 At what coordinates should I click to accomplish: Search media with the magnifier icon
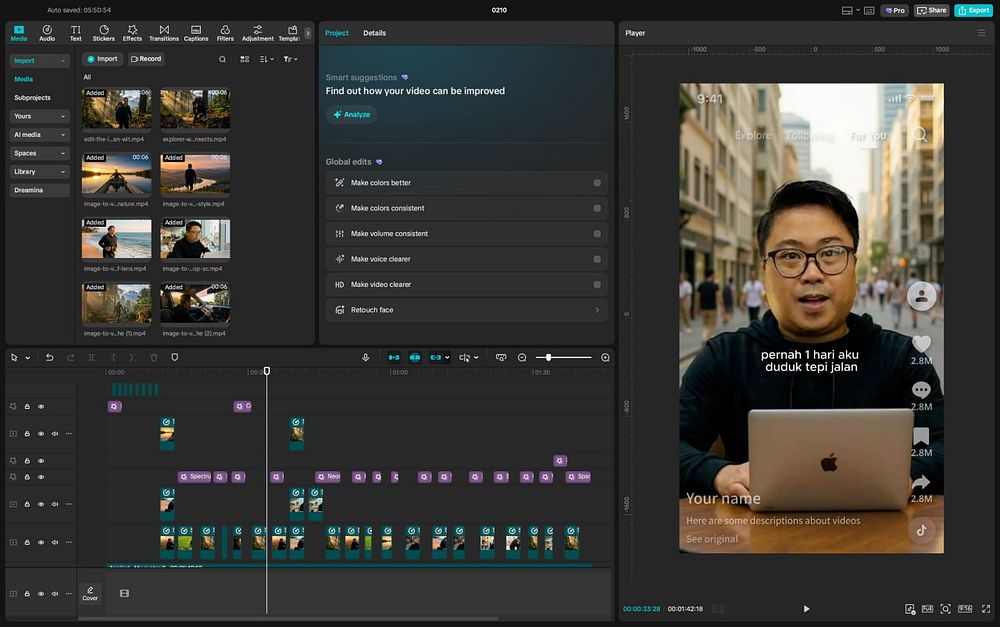pyautogui.click(x=222, y=59)
